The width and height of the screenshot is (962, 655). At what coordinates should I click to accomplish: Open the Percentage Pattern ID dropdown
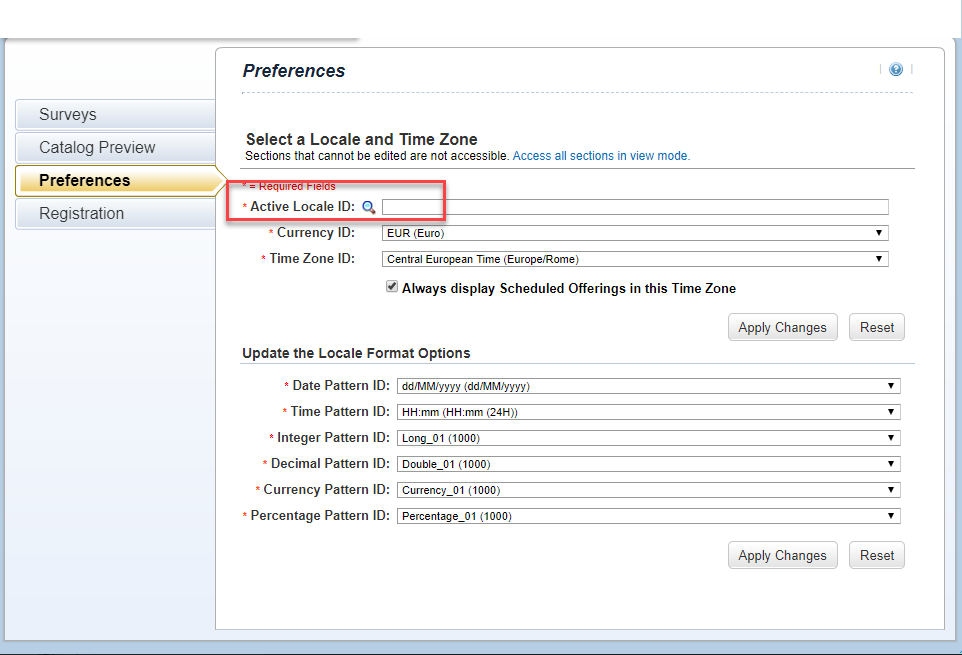(648, 516)
